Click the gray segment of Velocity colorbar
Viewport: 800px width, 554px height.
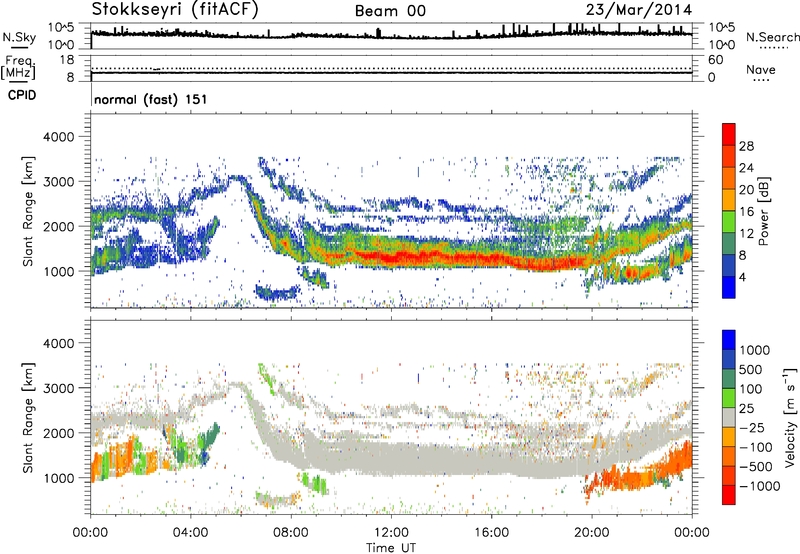tap(729, 418)
